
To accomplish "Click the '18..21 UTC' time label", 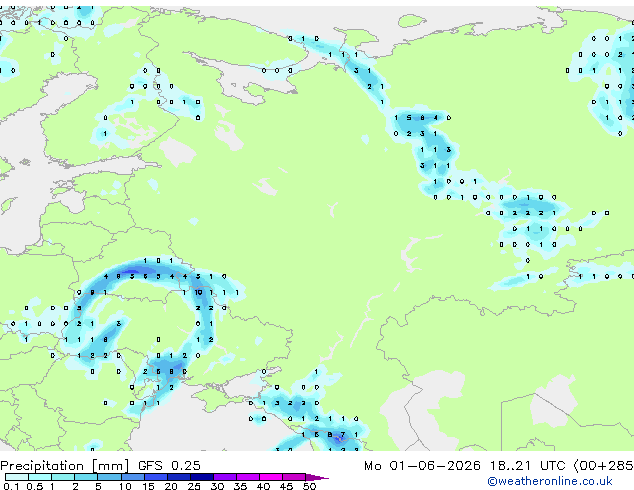I will (x=527, y=466).
